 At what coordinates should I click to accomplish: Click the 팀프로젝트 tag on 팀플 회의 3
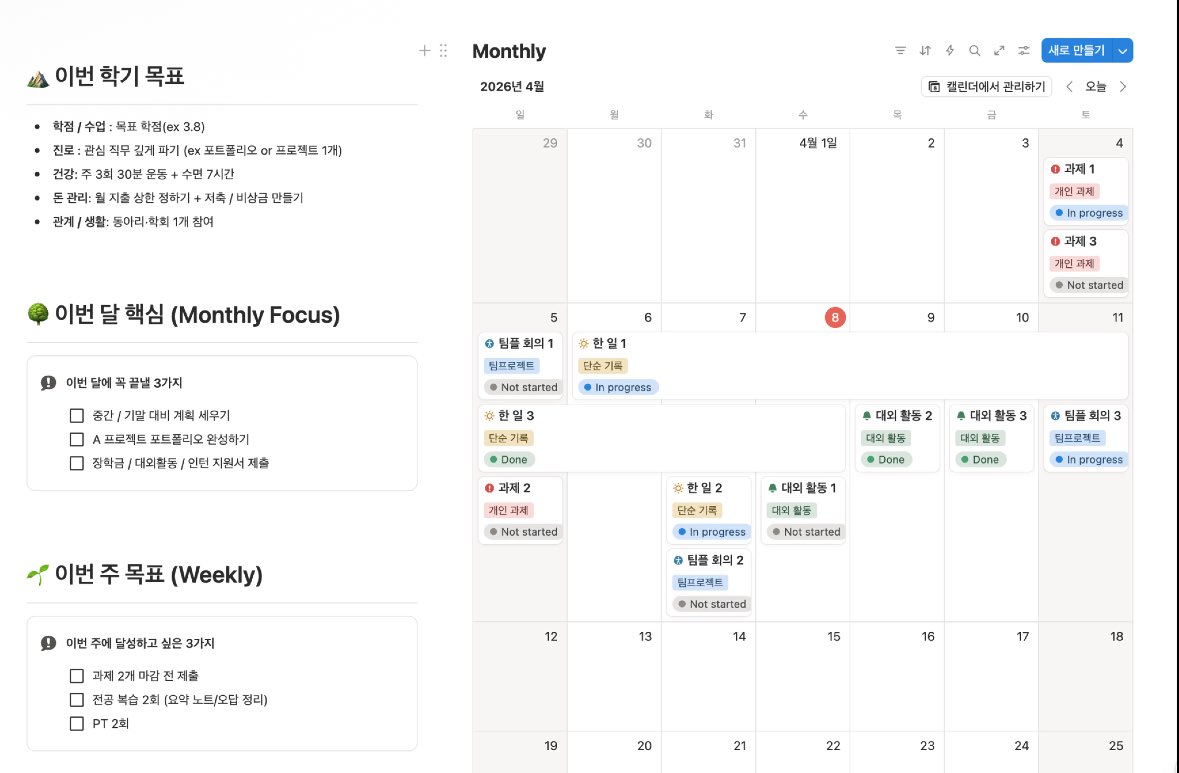pyautogui.click(x=1077, y=438)
